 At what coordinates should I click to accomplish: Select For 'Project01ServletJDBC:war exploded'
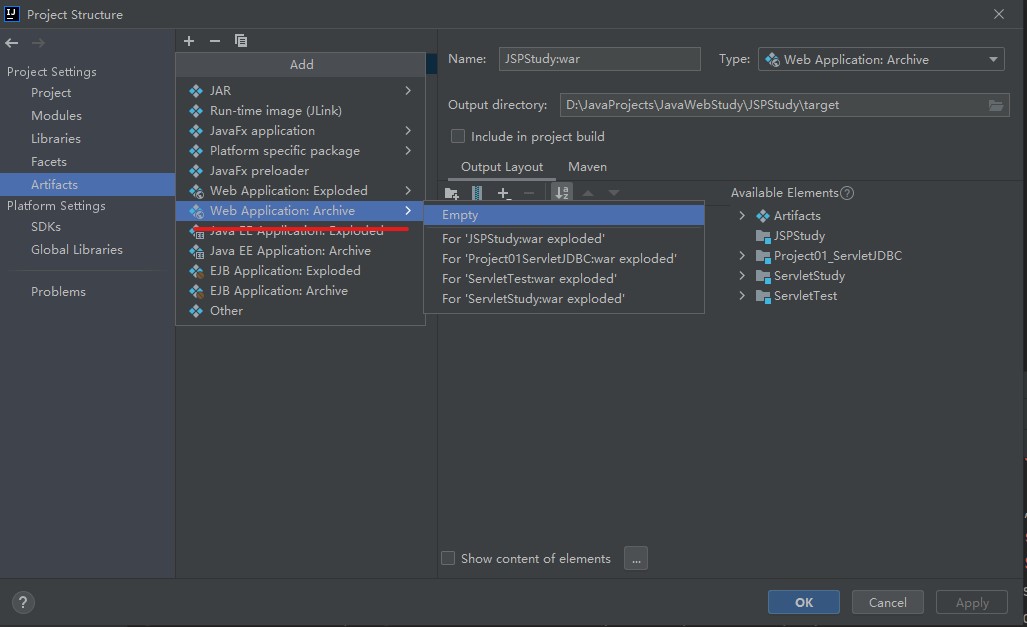(x=564, y=259)
